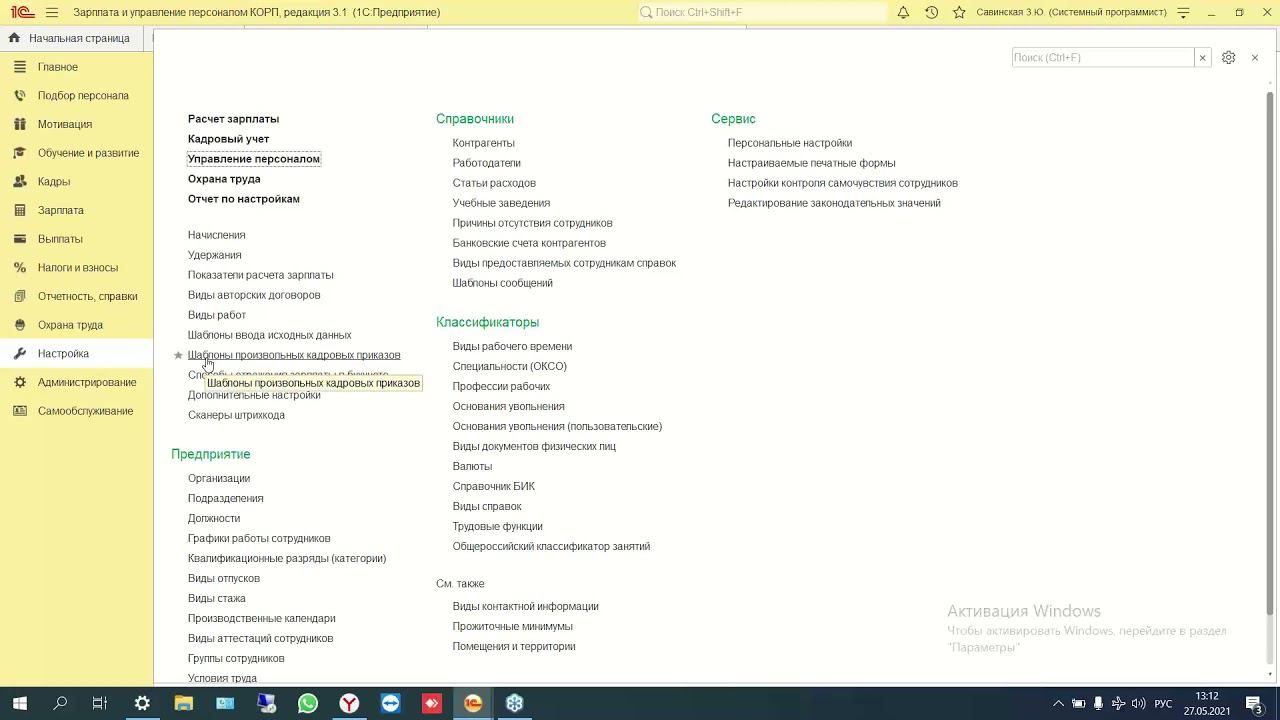Open the history clock icon
1280x720 pixels.
[x=931, y=12]
